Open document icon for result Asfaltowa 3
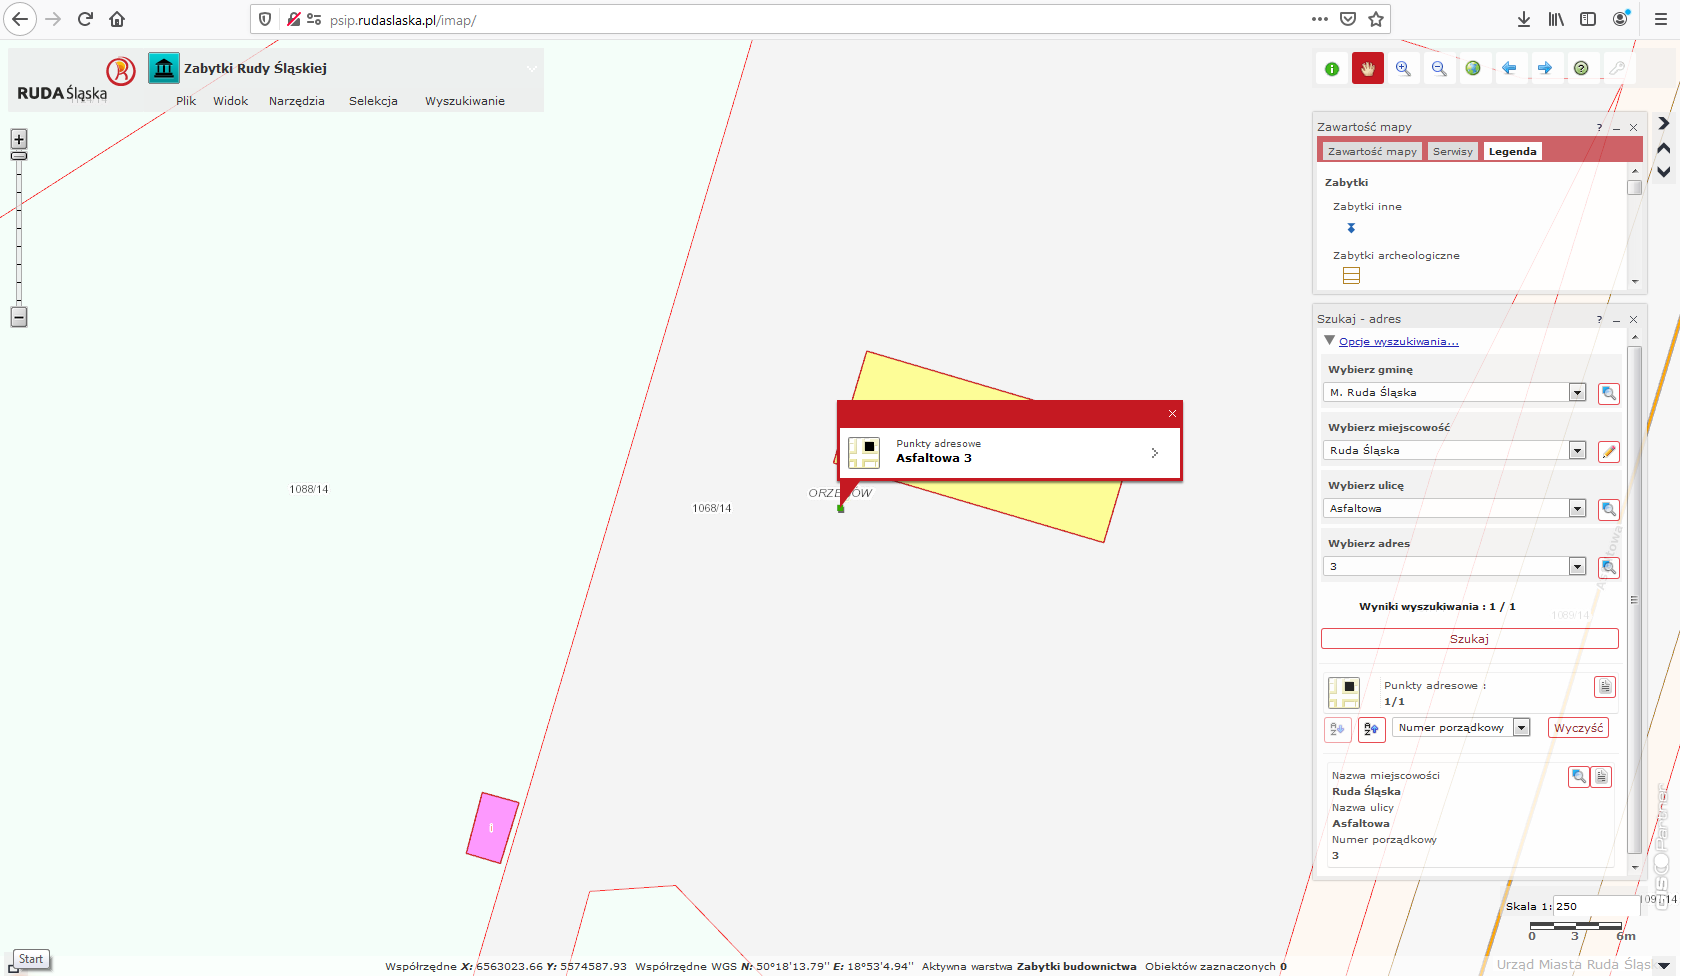 (x=1601, y=776)
